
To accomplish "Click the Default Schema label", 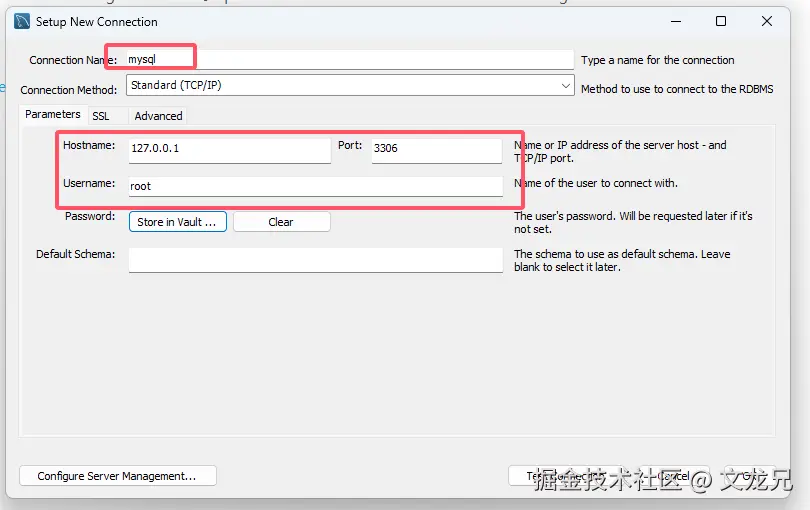I will pos(75,254).
